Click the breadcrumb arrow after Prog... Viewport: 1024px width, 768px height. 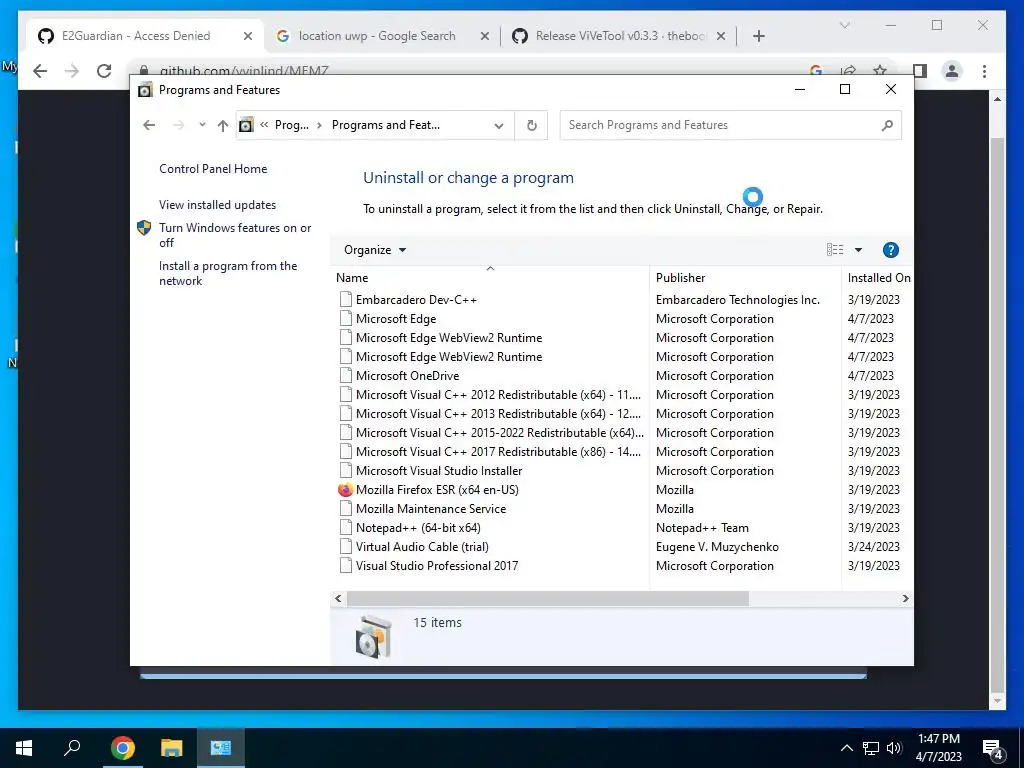[x=319, y=125]
